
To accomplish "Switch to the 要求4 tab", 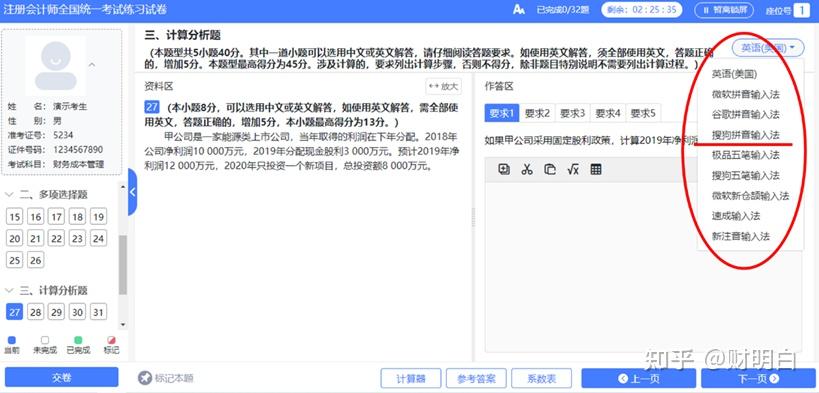I will [608, 113].
